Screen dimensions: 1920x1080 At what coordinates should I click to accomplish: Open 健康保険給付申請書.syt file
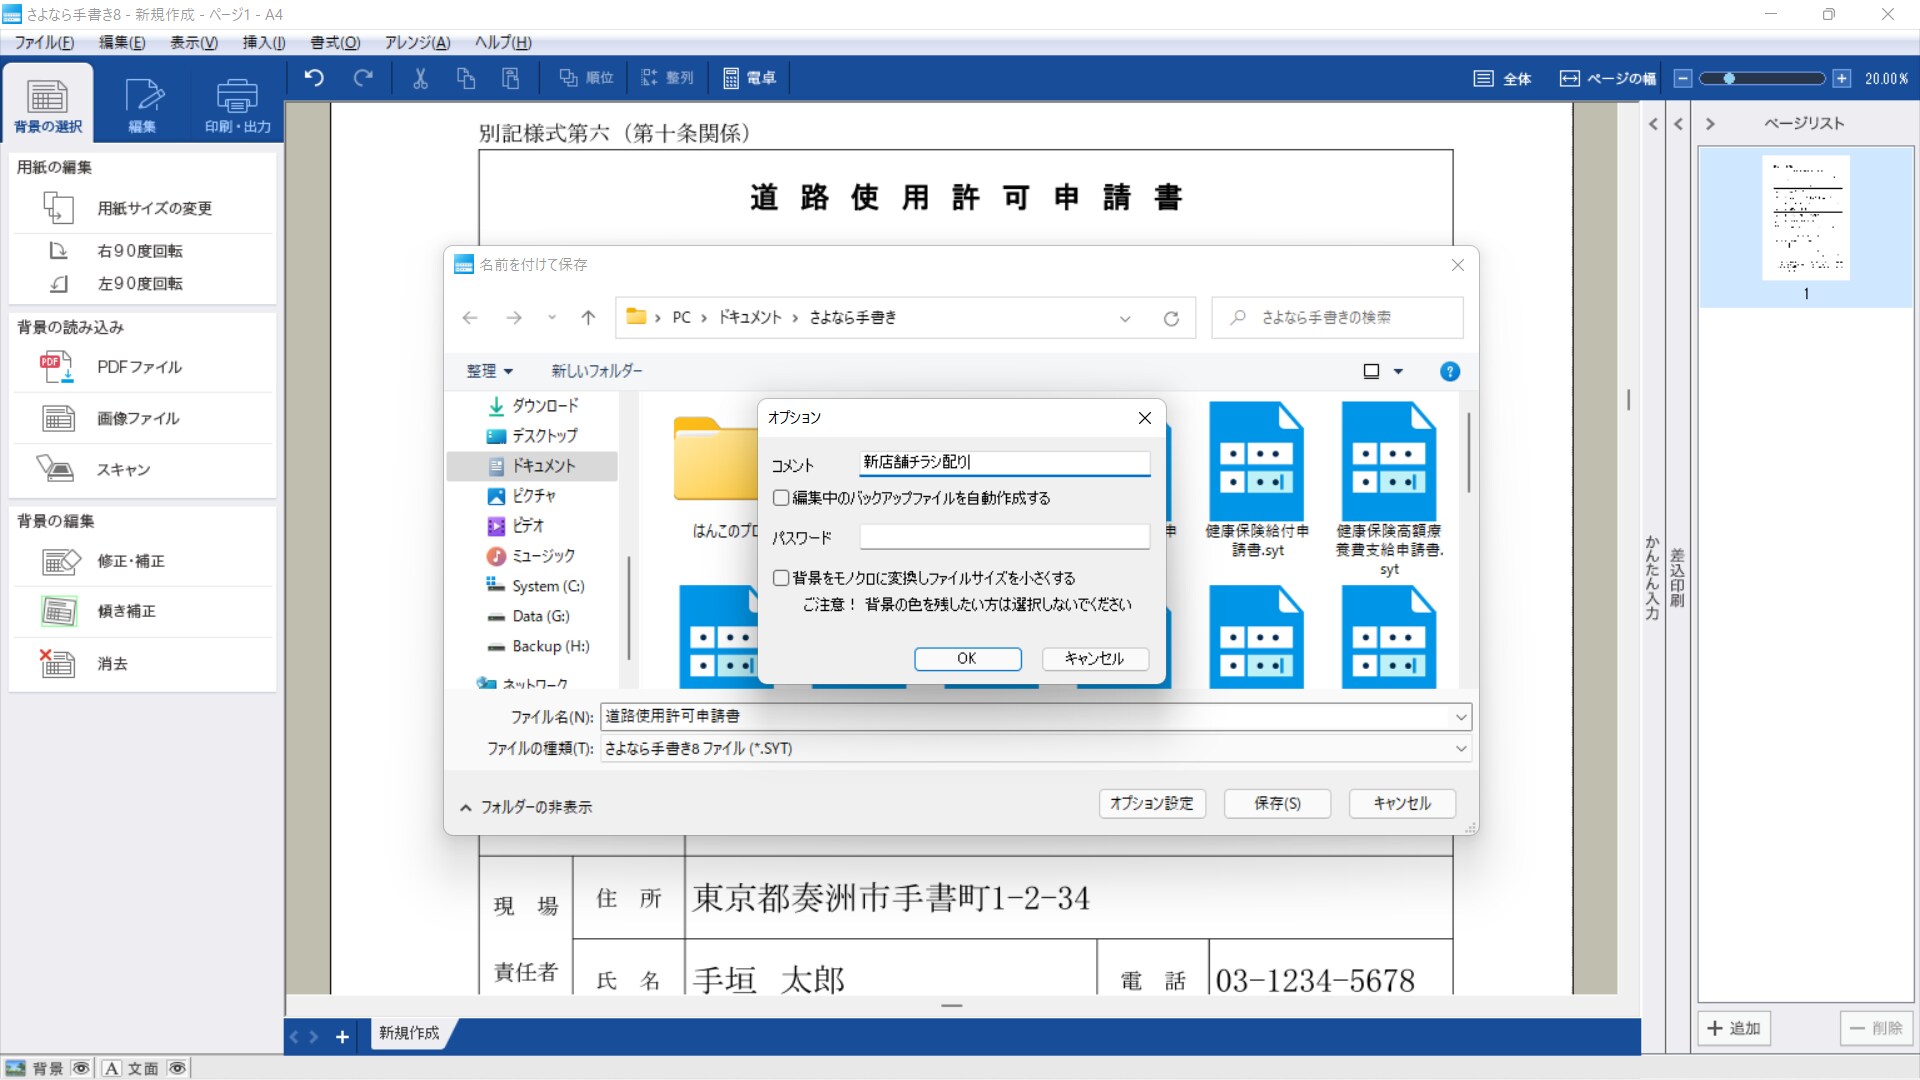coord(1257,480)
